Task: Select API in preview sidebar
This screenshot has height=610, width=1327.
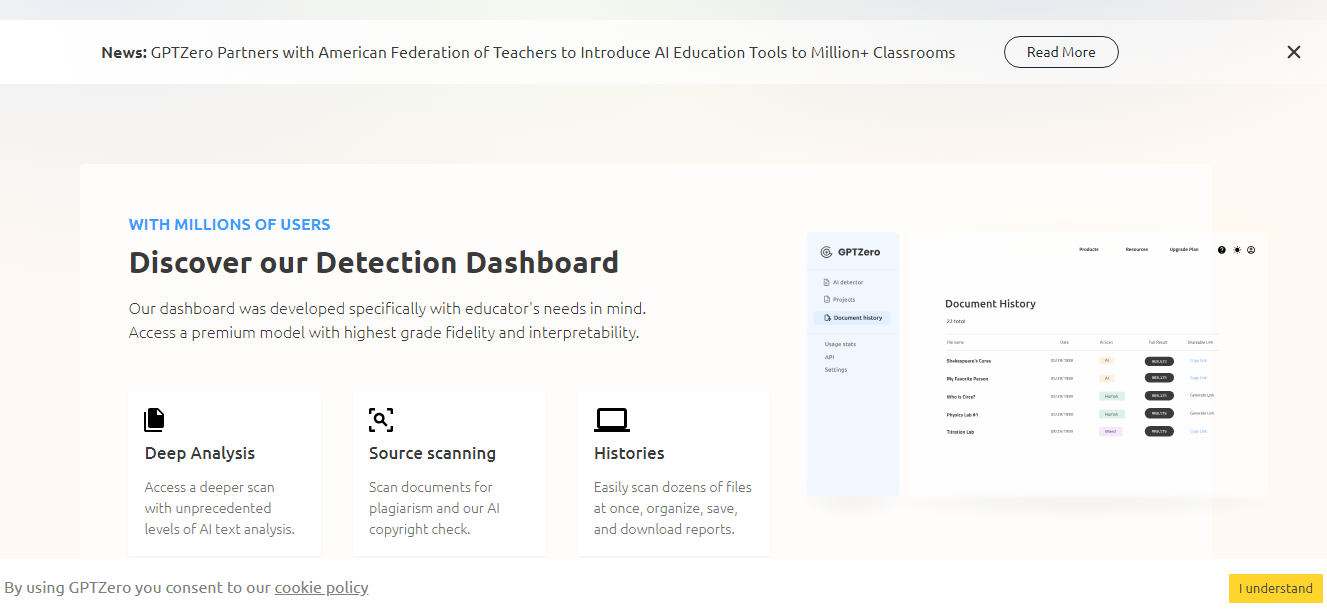Action: click(829, 357)
